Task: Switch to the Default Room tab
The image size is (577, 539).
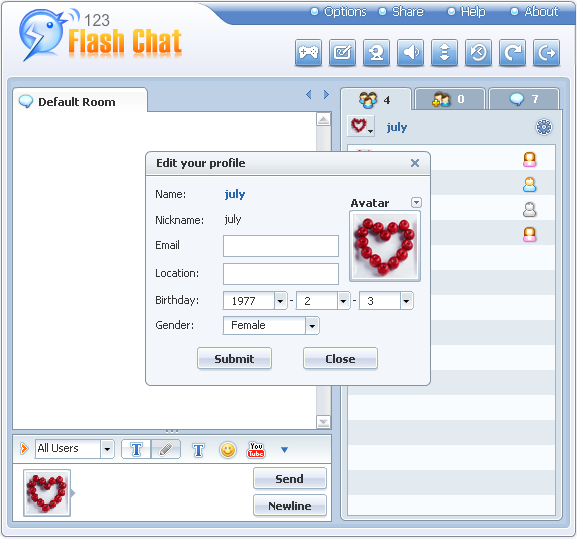Action: [77, 102]
